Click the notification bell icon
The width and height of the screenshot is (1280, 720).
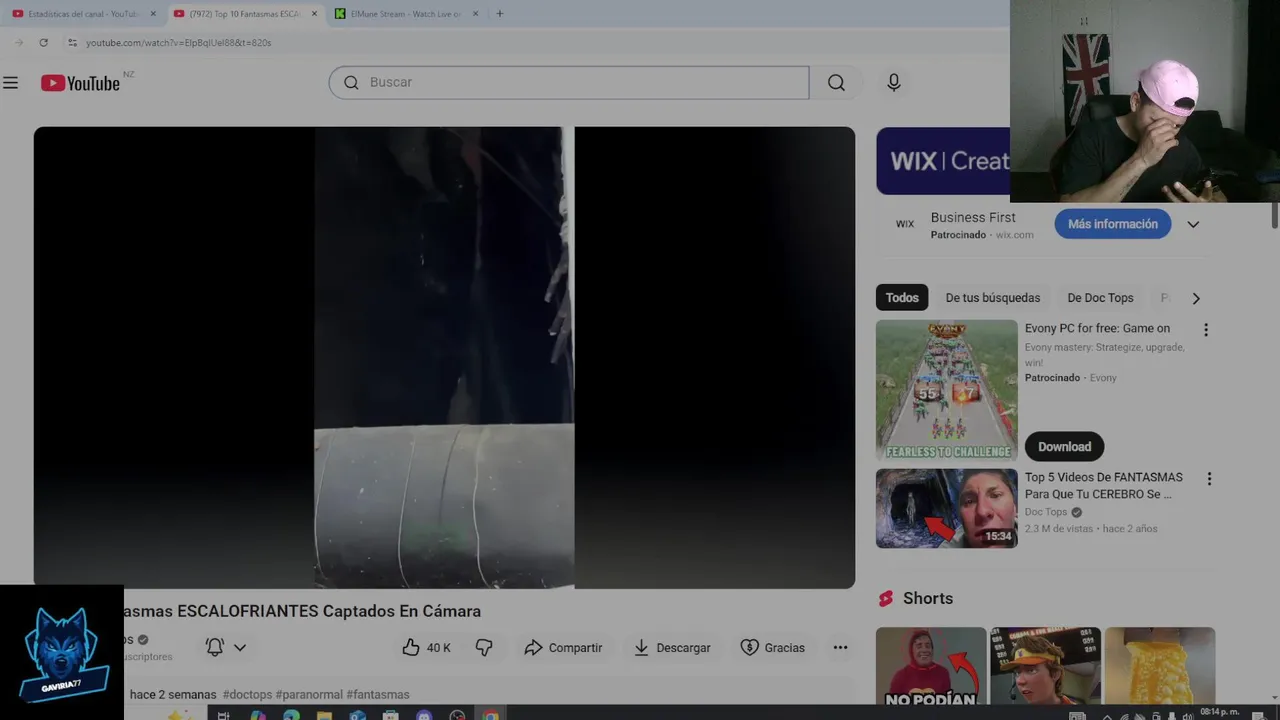pos(214,648)
